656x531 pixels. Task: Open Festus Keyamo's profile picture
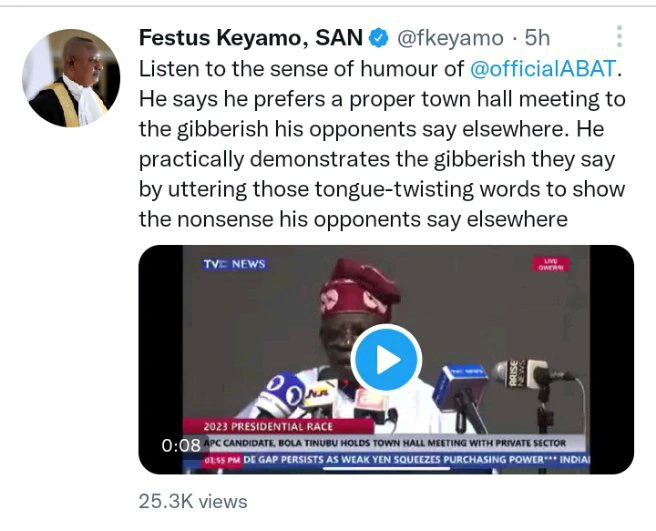click(71, 77)
